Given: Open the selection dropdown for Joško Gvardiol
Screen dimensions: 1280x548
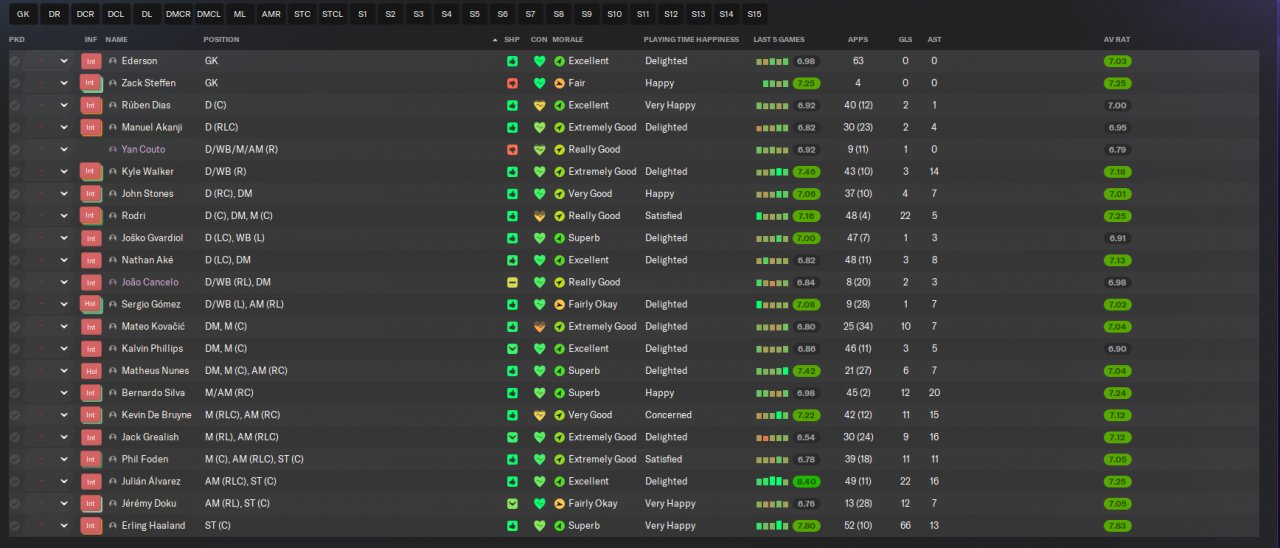Looking at the screenshot, I should coord(64,238).
